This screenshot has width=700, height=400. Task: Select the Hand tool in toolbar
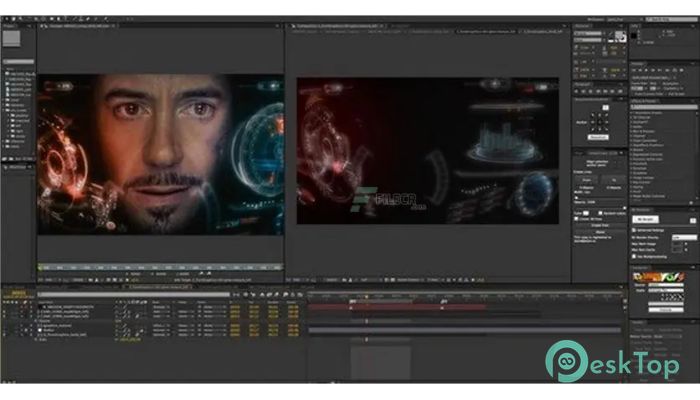[14, 19]
